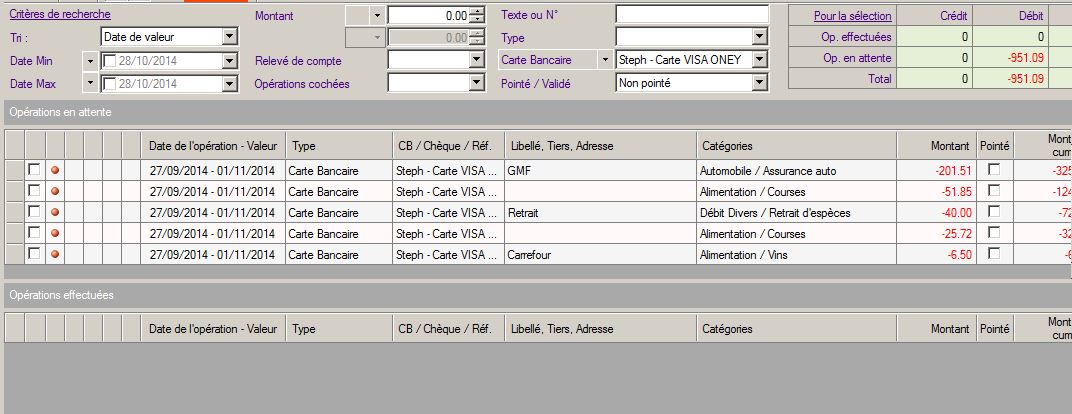The height and width of the screenshot is (414, 1072).
Task: Click the Montant column header in Opérations en attente
Action: point(949,146)
